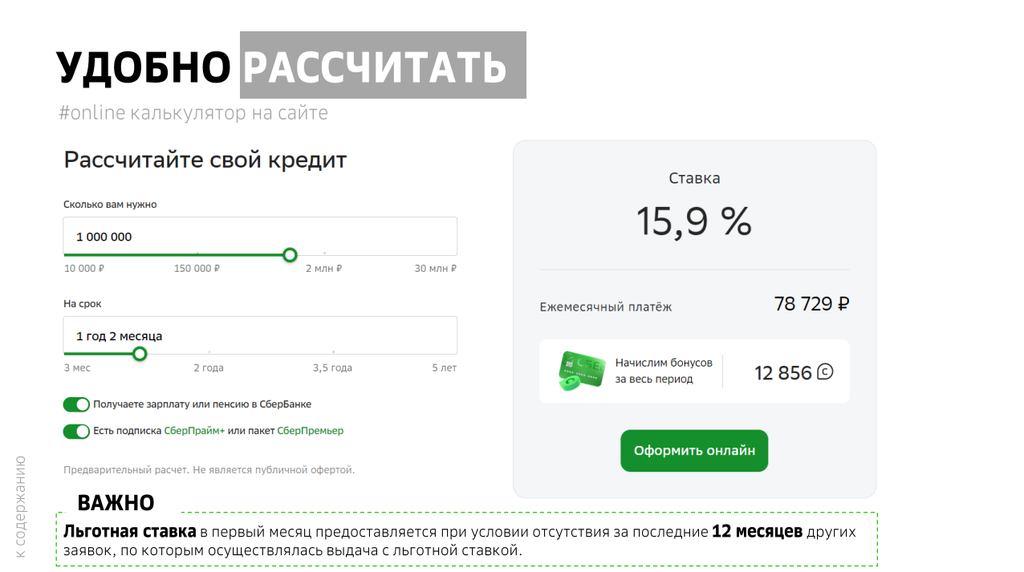Image resolution: width=1024 pixels, height=572 pixels.
Task: Open the СберПрайм+ link
Action: (x=194, y=431)
